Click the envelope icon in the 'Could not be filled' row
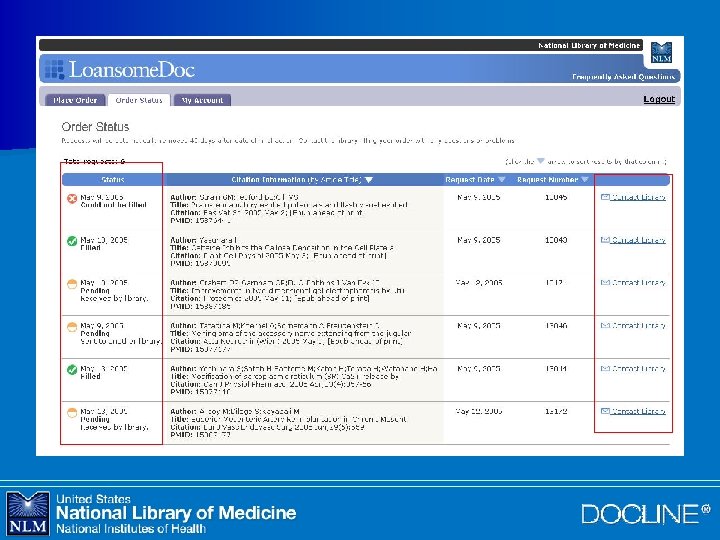The width and height of the screenshot is (720, 540). 605,197
